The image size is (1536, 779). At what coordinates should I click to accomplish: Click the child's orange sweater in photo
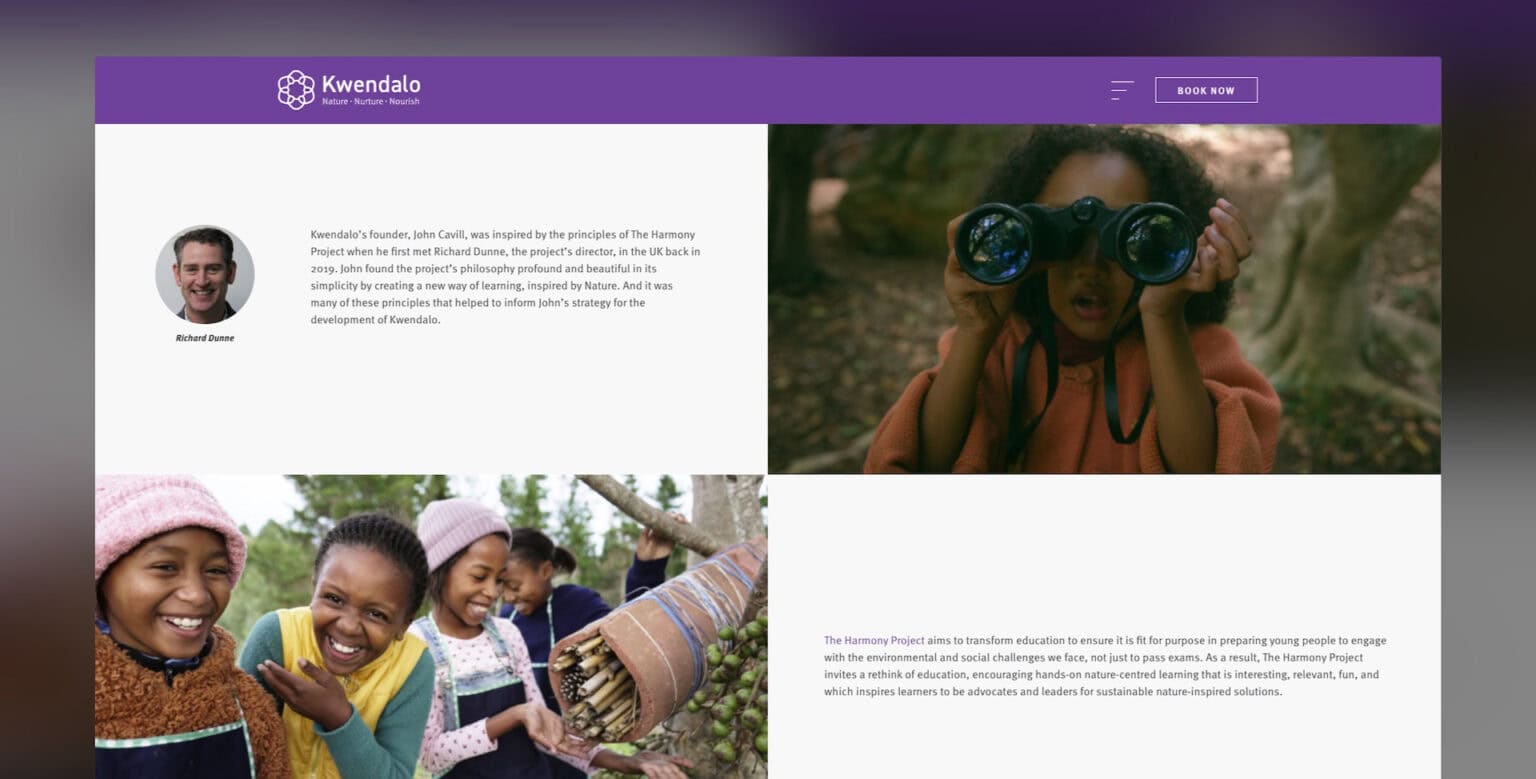[x=1070, y=405]
